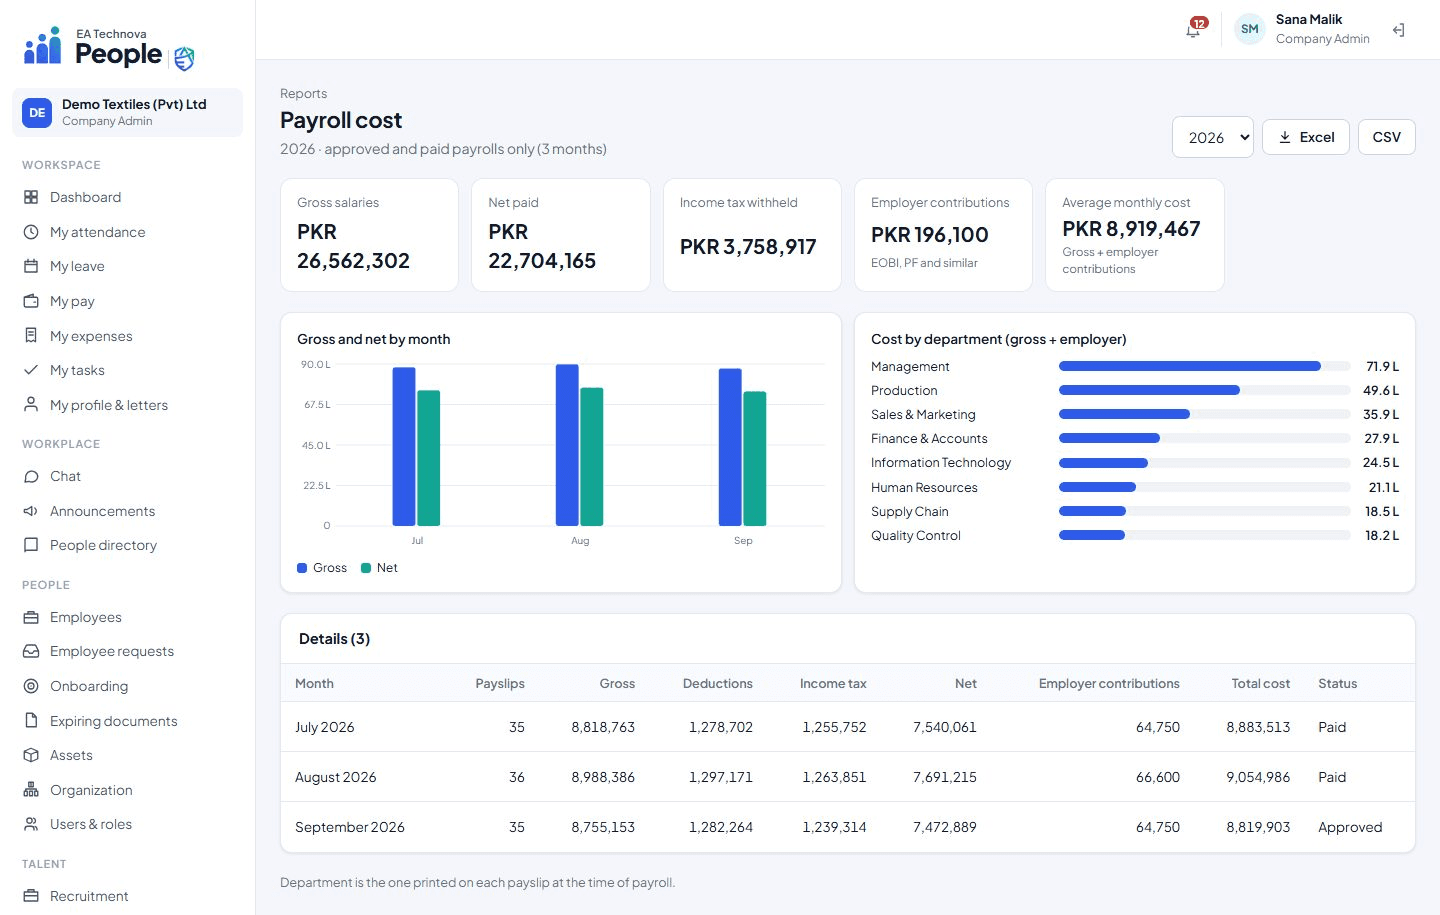The height and width of the screenshot is (915, 1440).
Task: Click the Aug net bar in chart
Action: pos(592,456)
